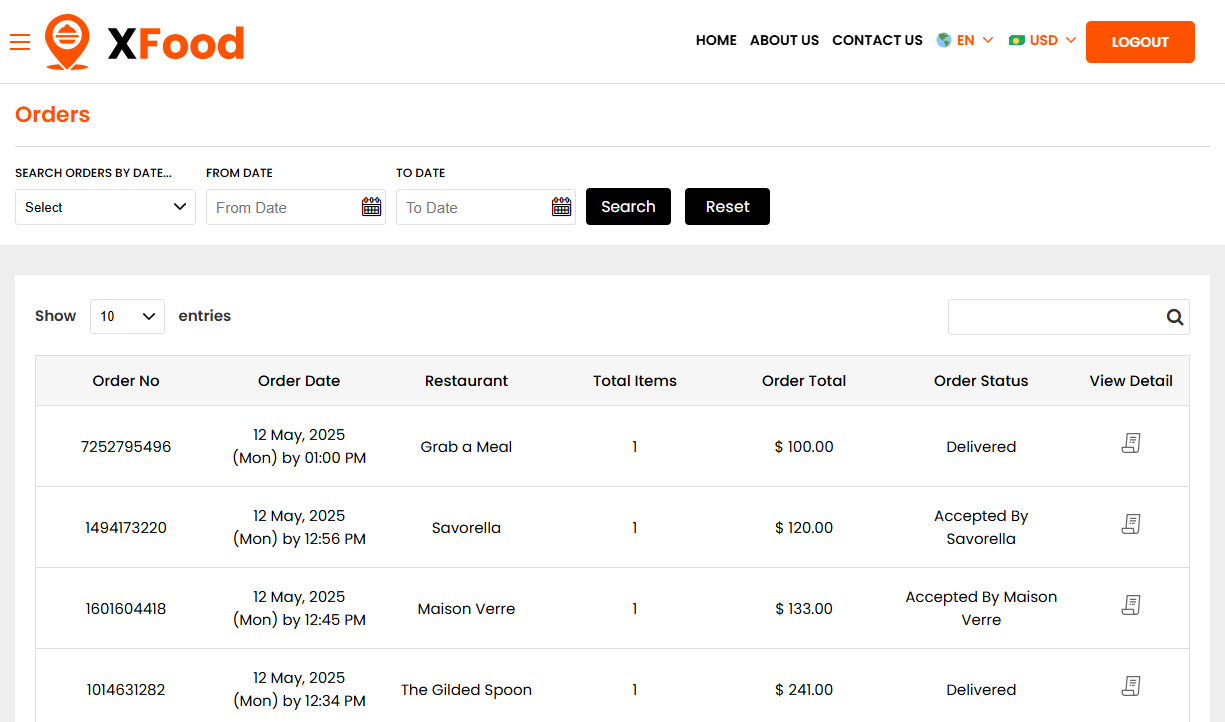Change the Show entries dropdown
The height and width of the screenshot is (722, 1225).
coord(127,316)
